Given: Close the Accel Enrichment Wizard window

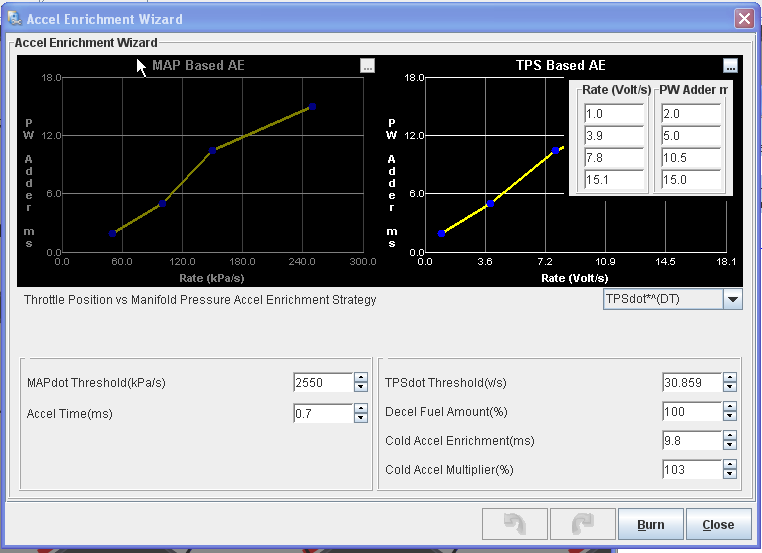Looking at the screenshot, I should pos(743,18).
